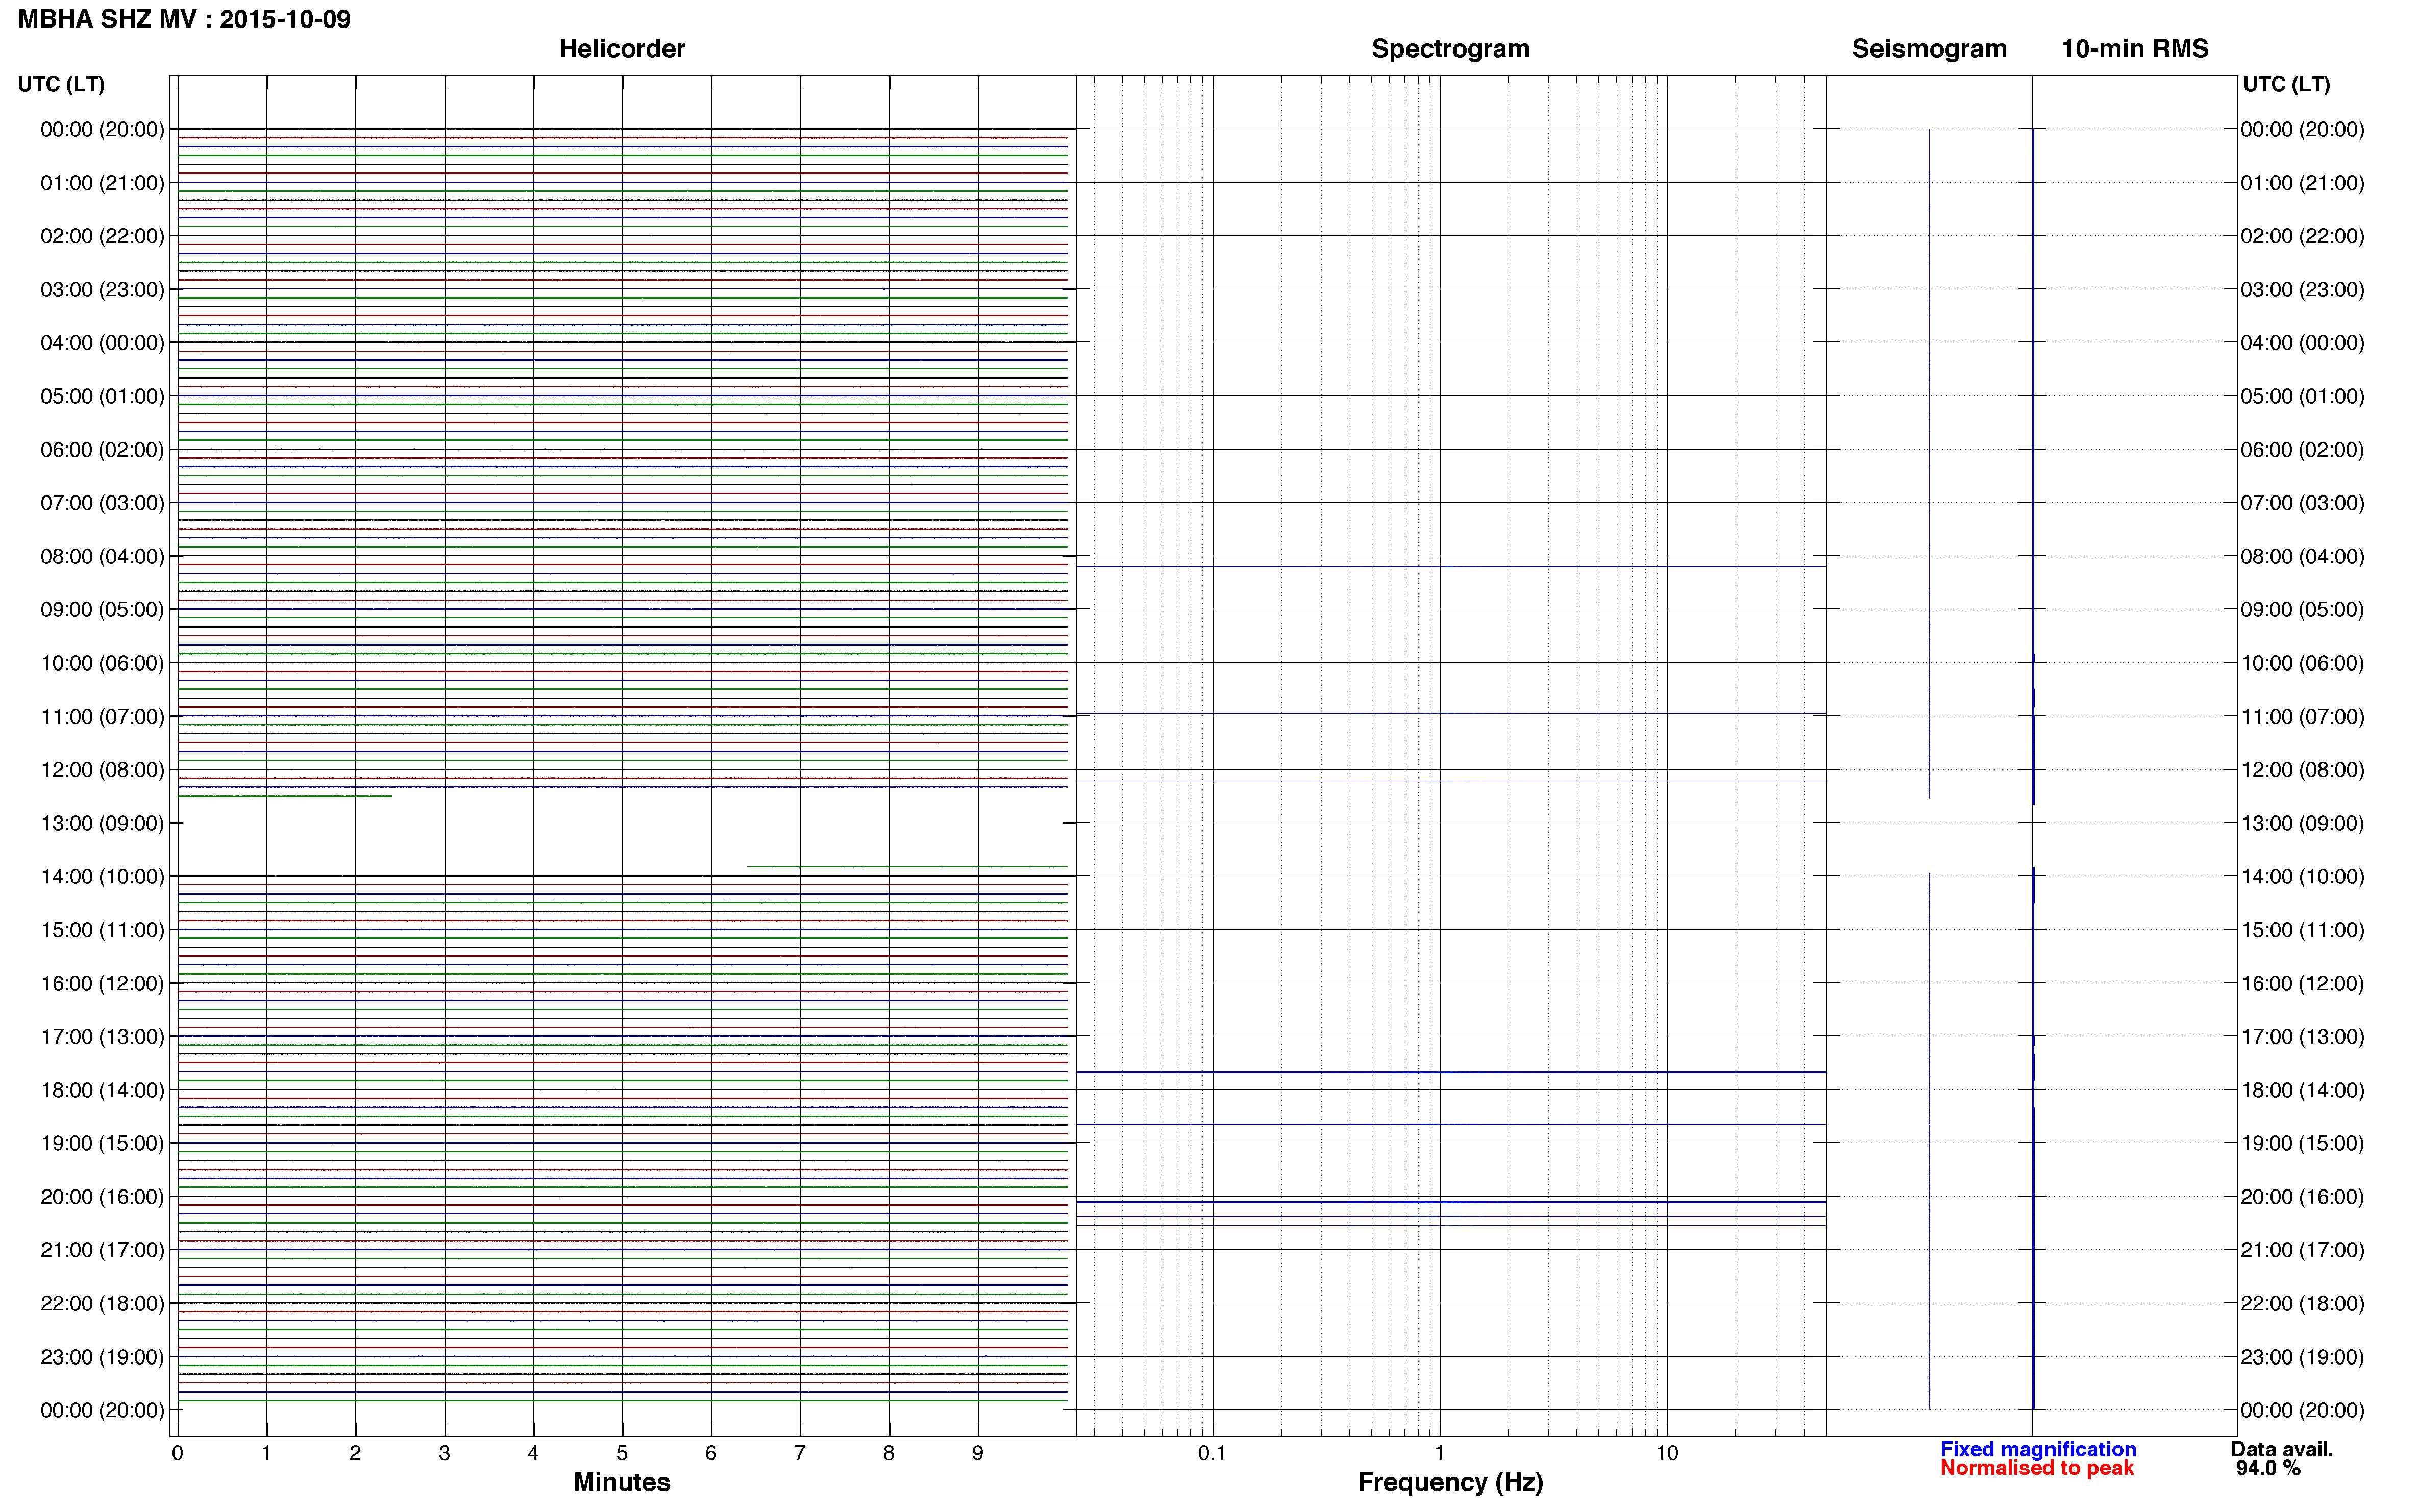2419x1512 pixels.
Task: Click the 'Data avail.' label
Action: point(2282,1449)
